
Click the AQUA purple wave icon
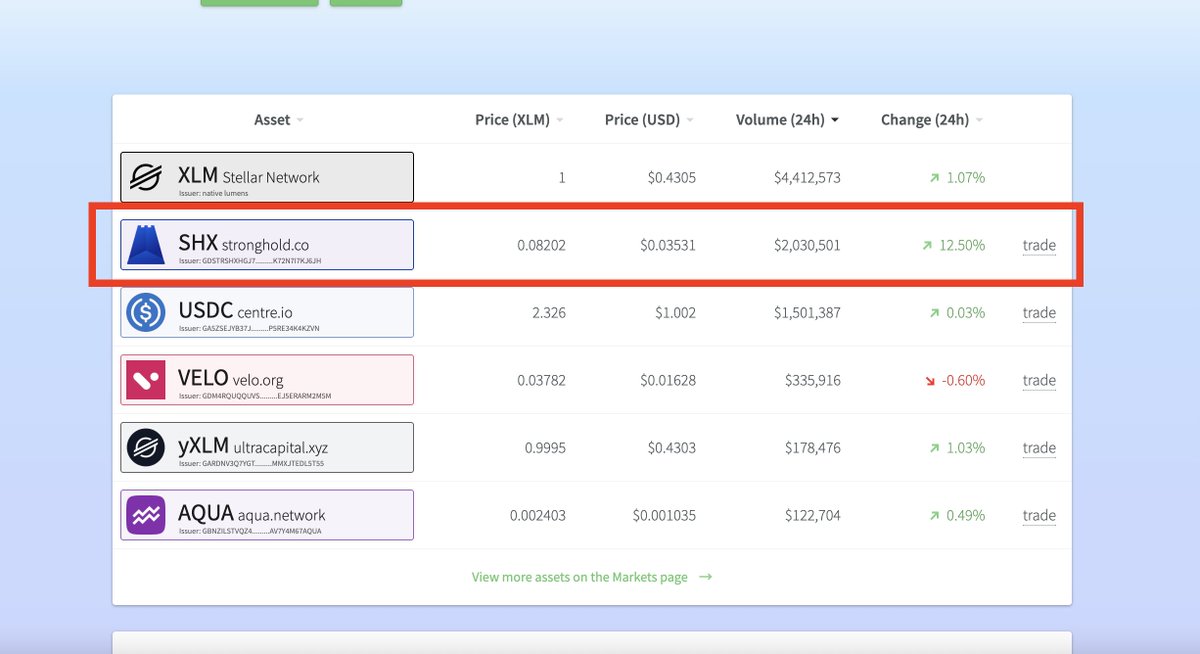tap(146, 515)
